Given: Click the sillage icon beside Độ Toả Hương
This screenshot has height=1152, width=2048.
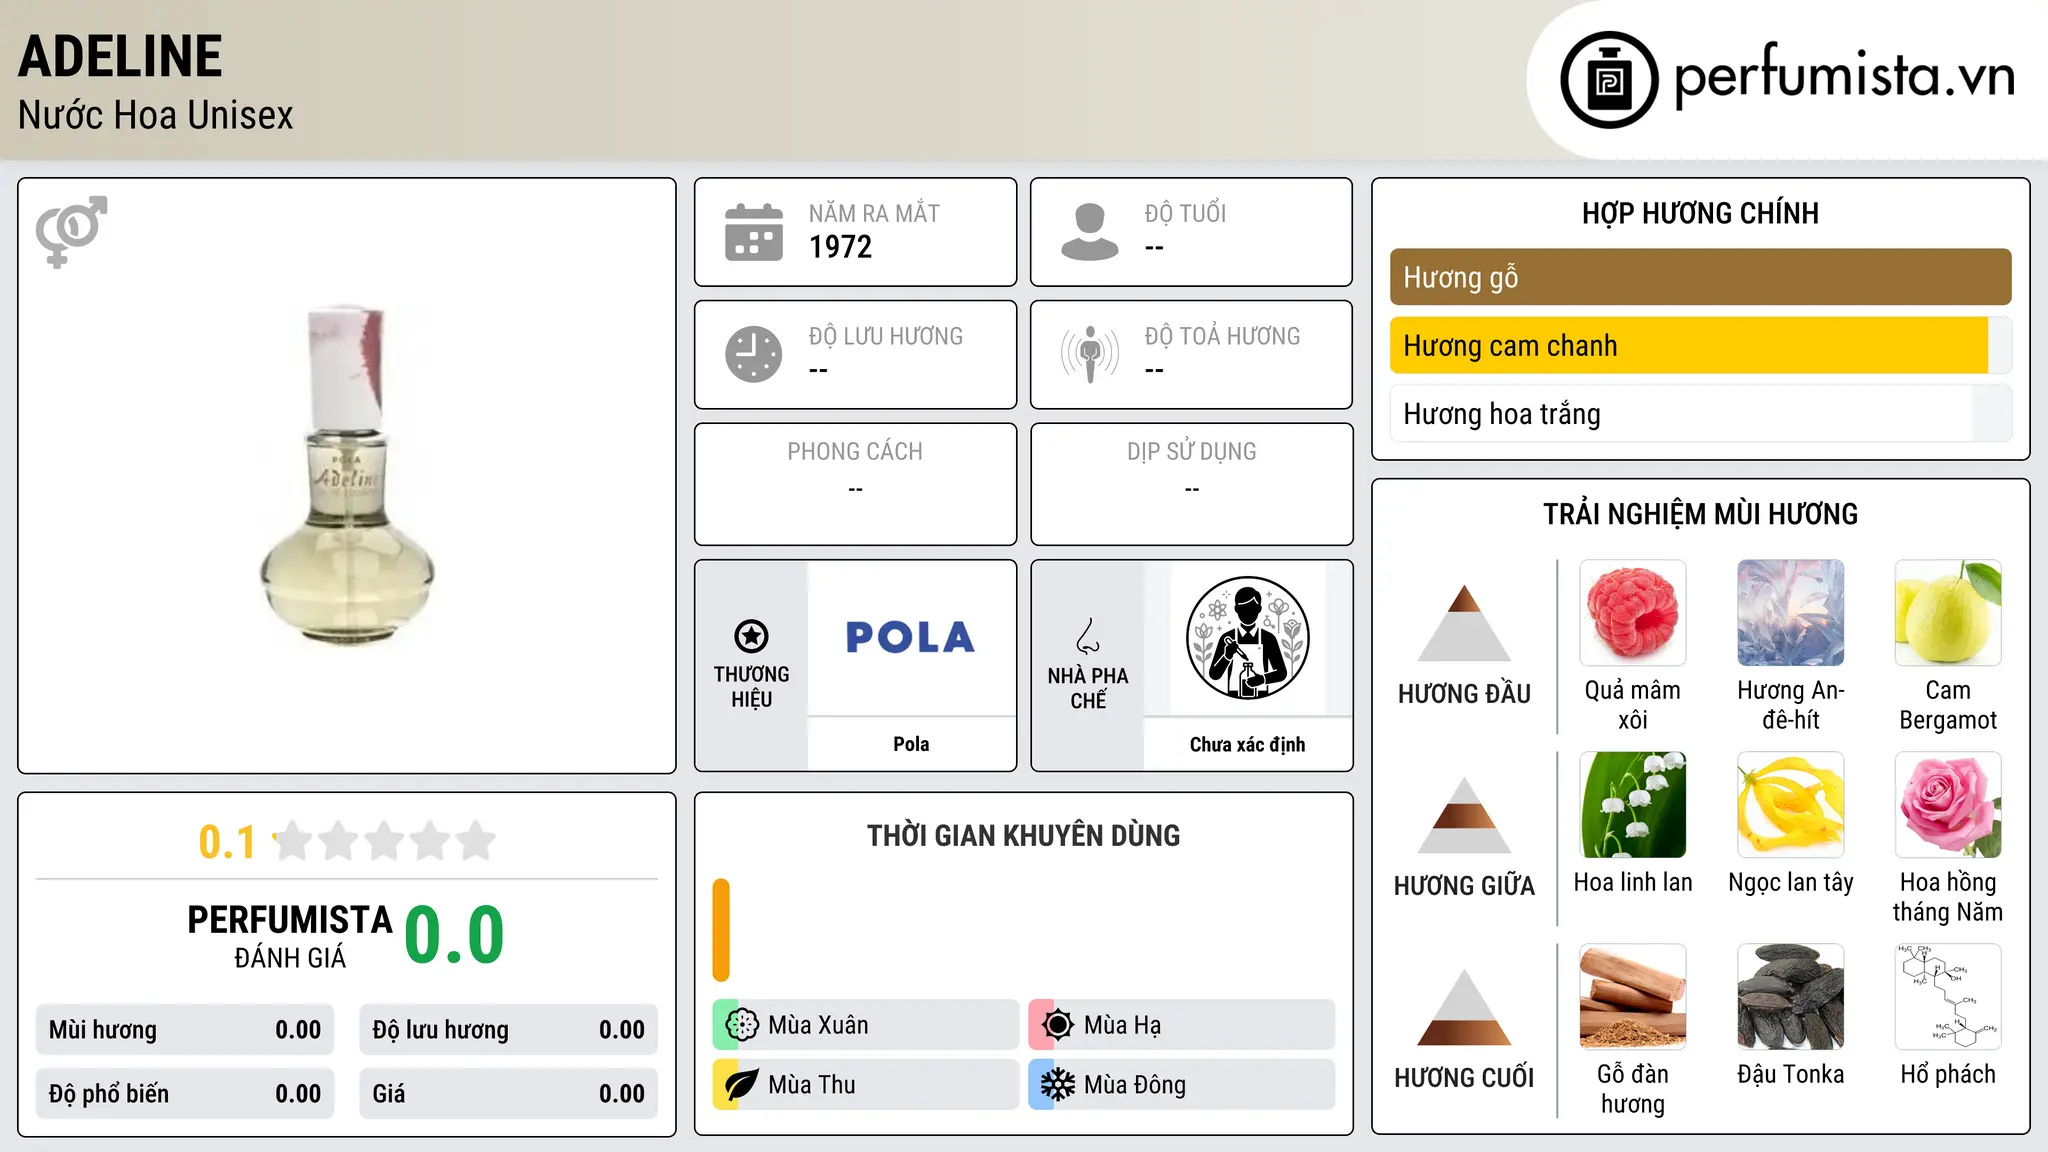Looking at the screenshot, I should pos(1090,354).
